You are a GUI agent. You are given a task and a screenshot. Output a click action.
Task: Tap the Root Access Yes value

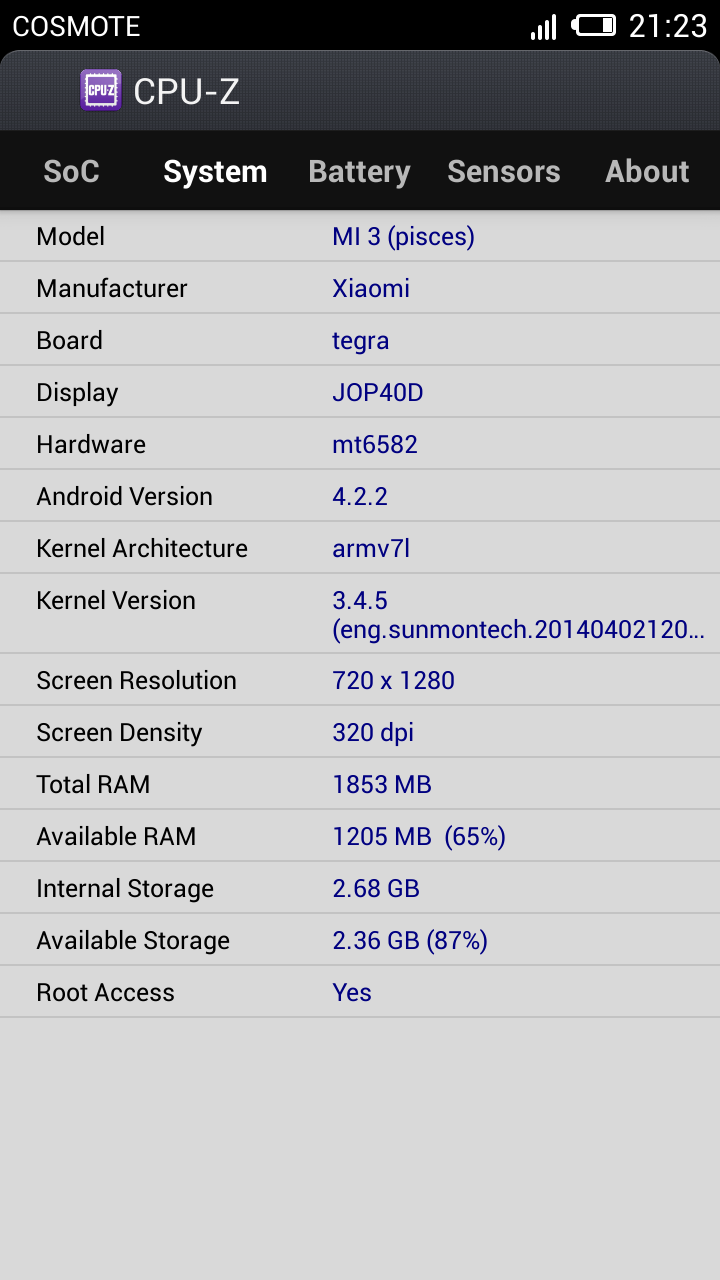(352, 993)
